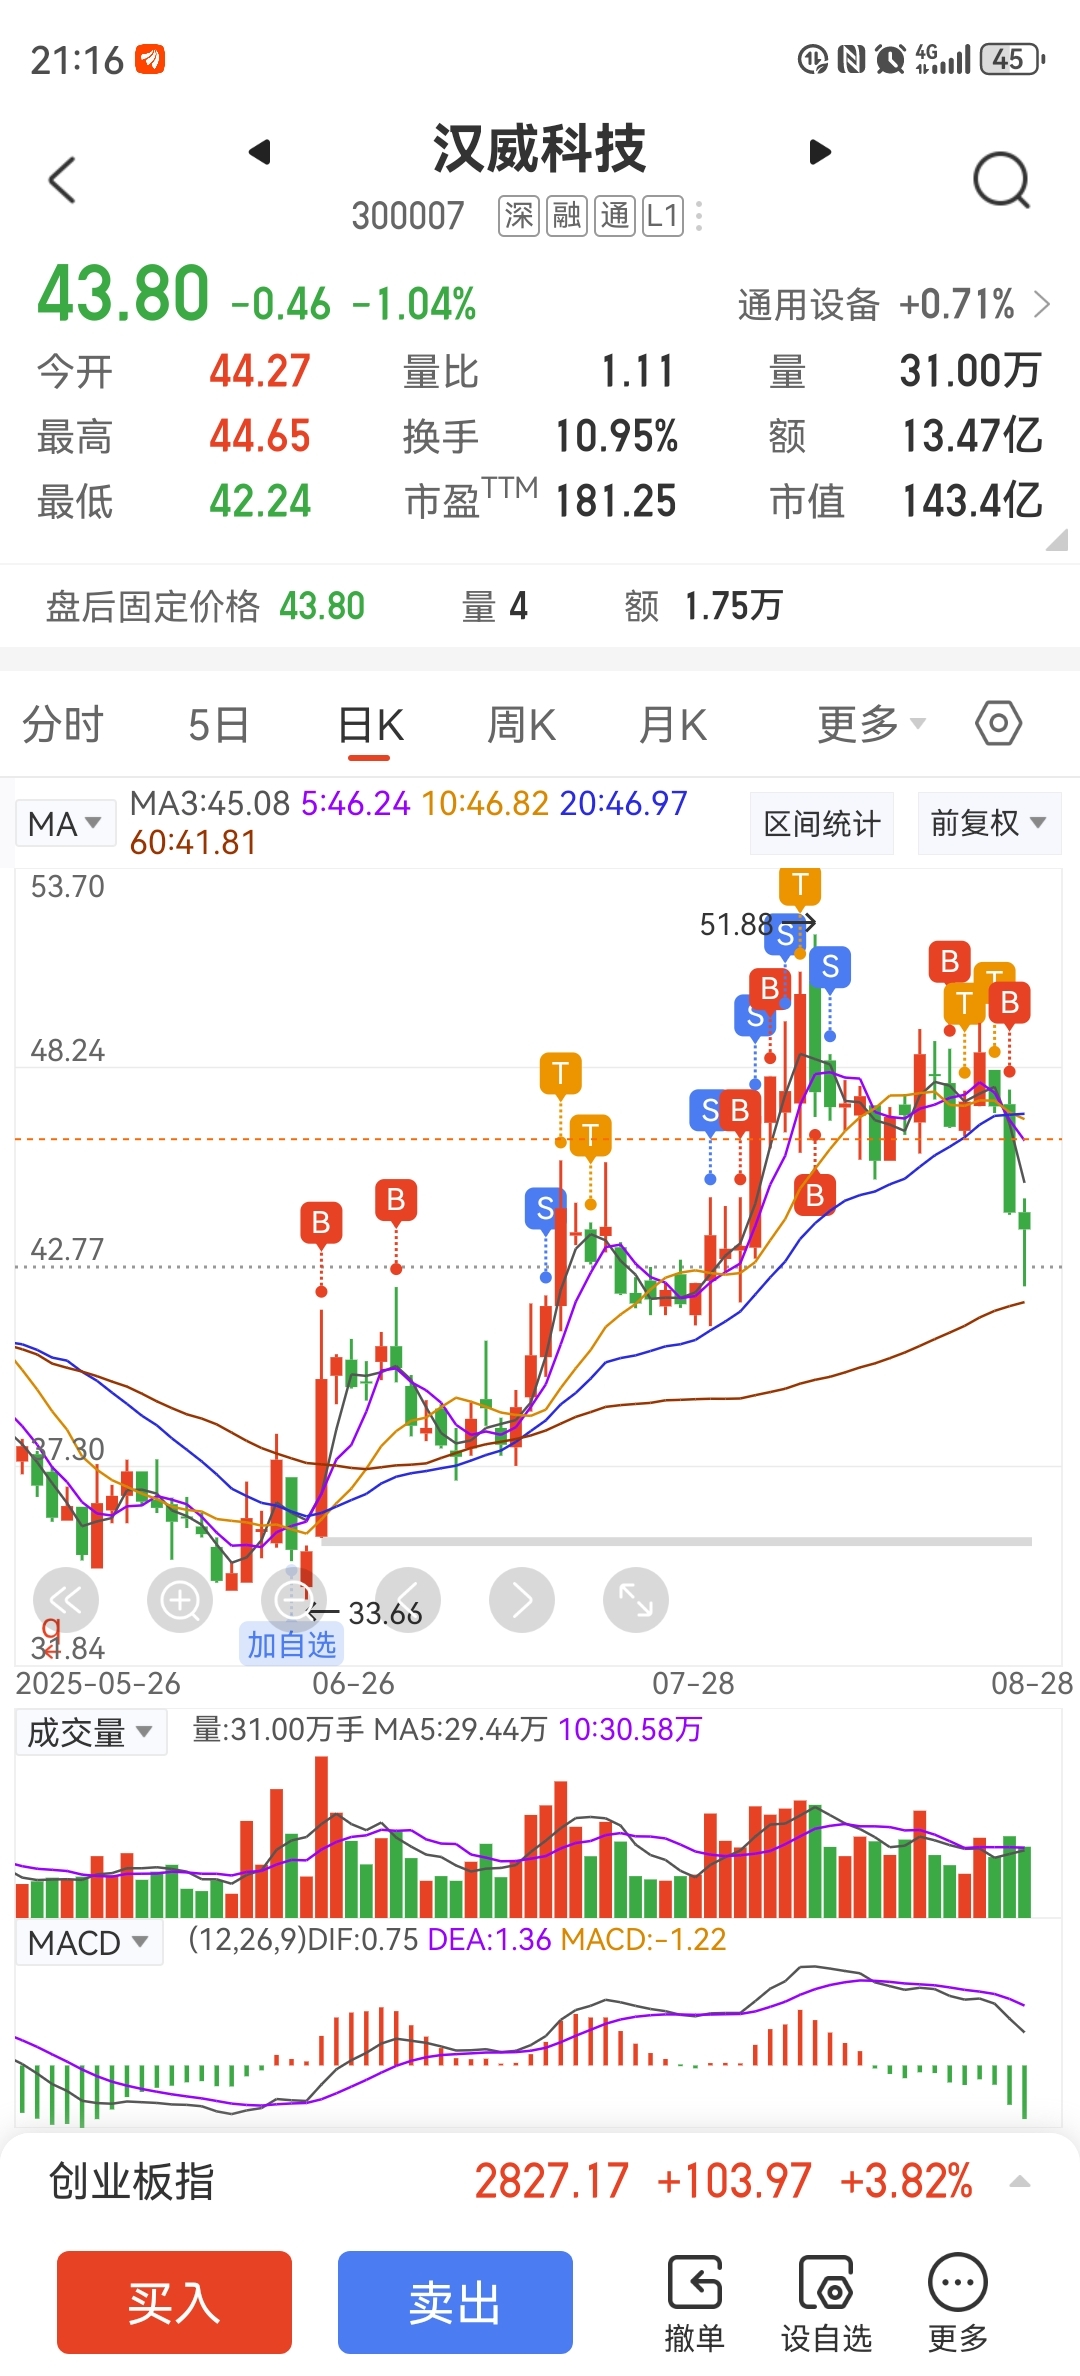The height and width of the screenshot is (2376, 1080).
Task: Open the 更多 period dropdown
Action: point(871,724)
